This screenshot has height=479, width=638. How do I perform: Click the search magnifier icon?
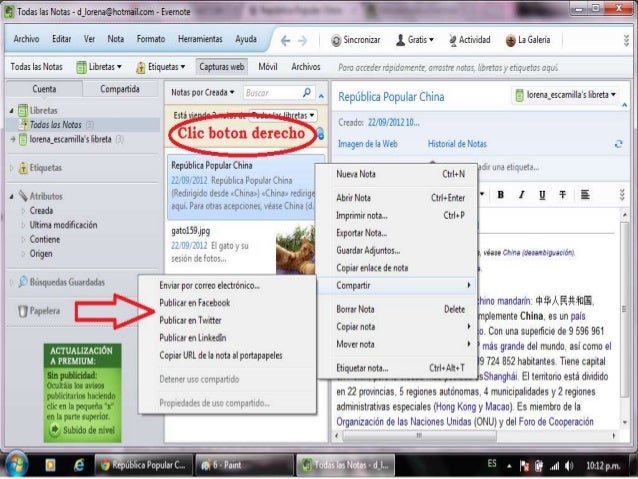point(307,92)
